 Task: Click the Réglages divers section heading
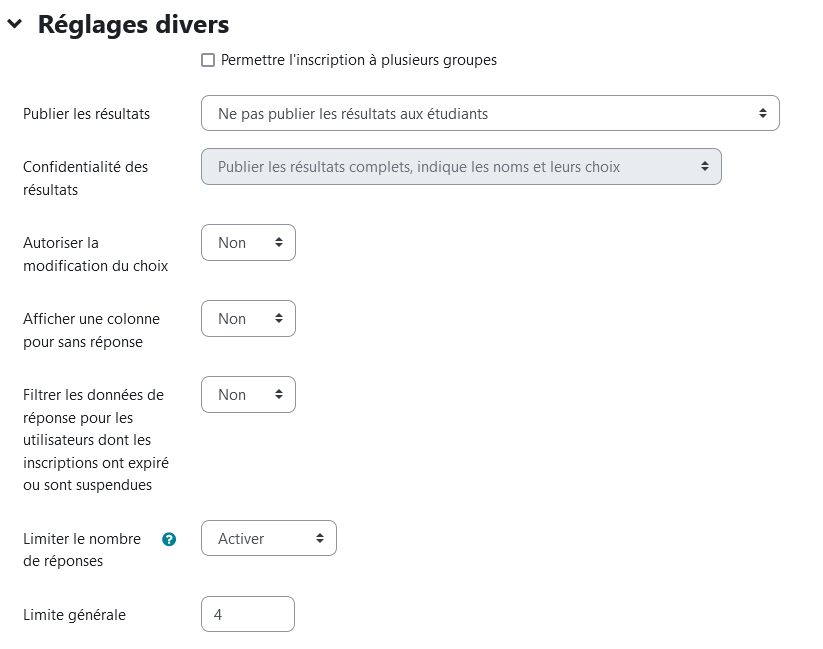[x=133, y=24]
